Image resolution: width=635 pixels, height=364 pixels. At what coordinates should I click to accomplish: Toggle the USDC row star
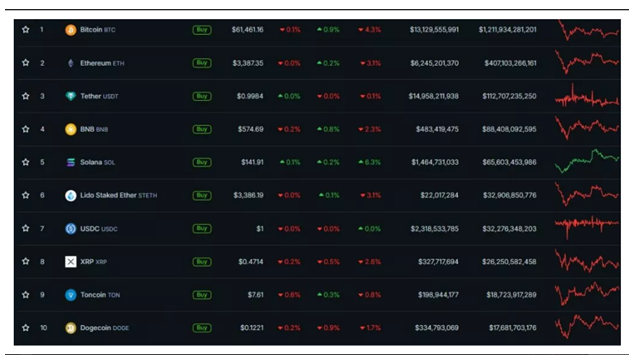(26, 228)
